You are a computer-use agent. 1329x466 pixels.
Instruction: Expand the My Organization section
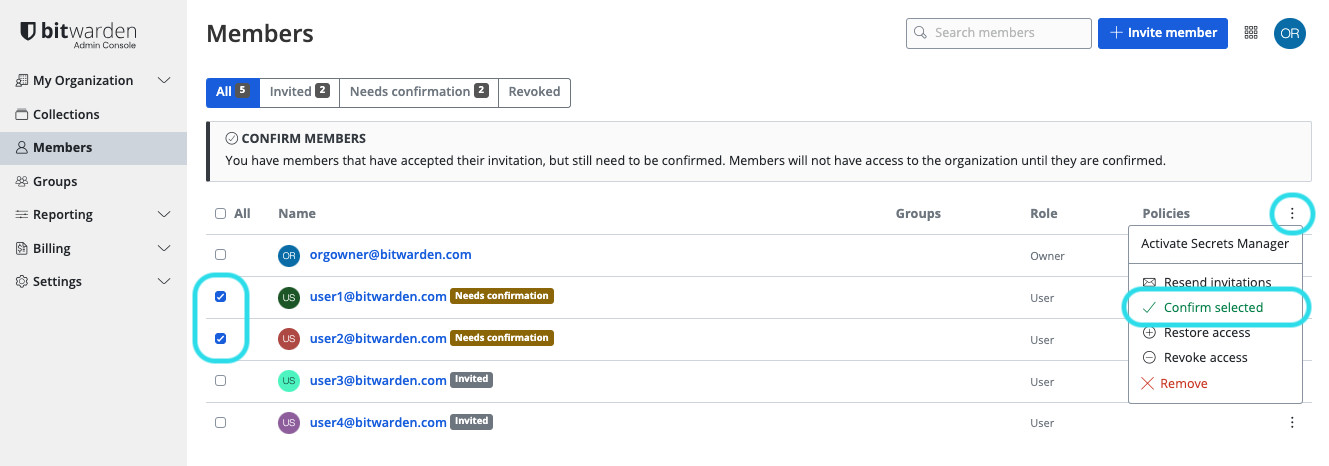(165, 80)
